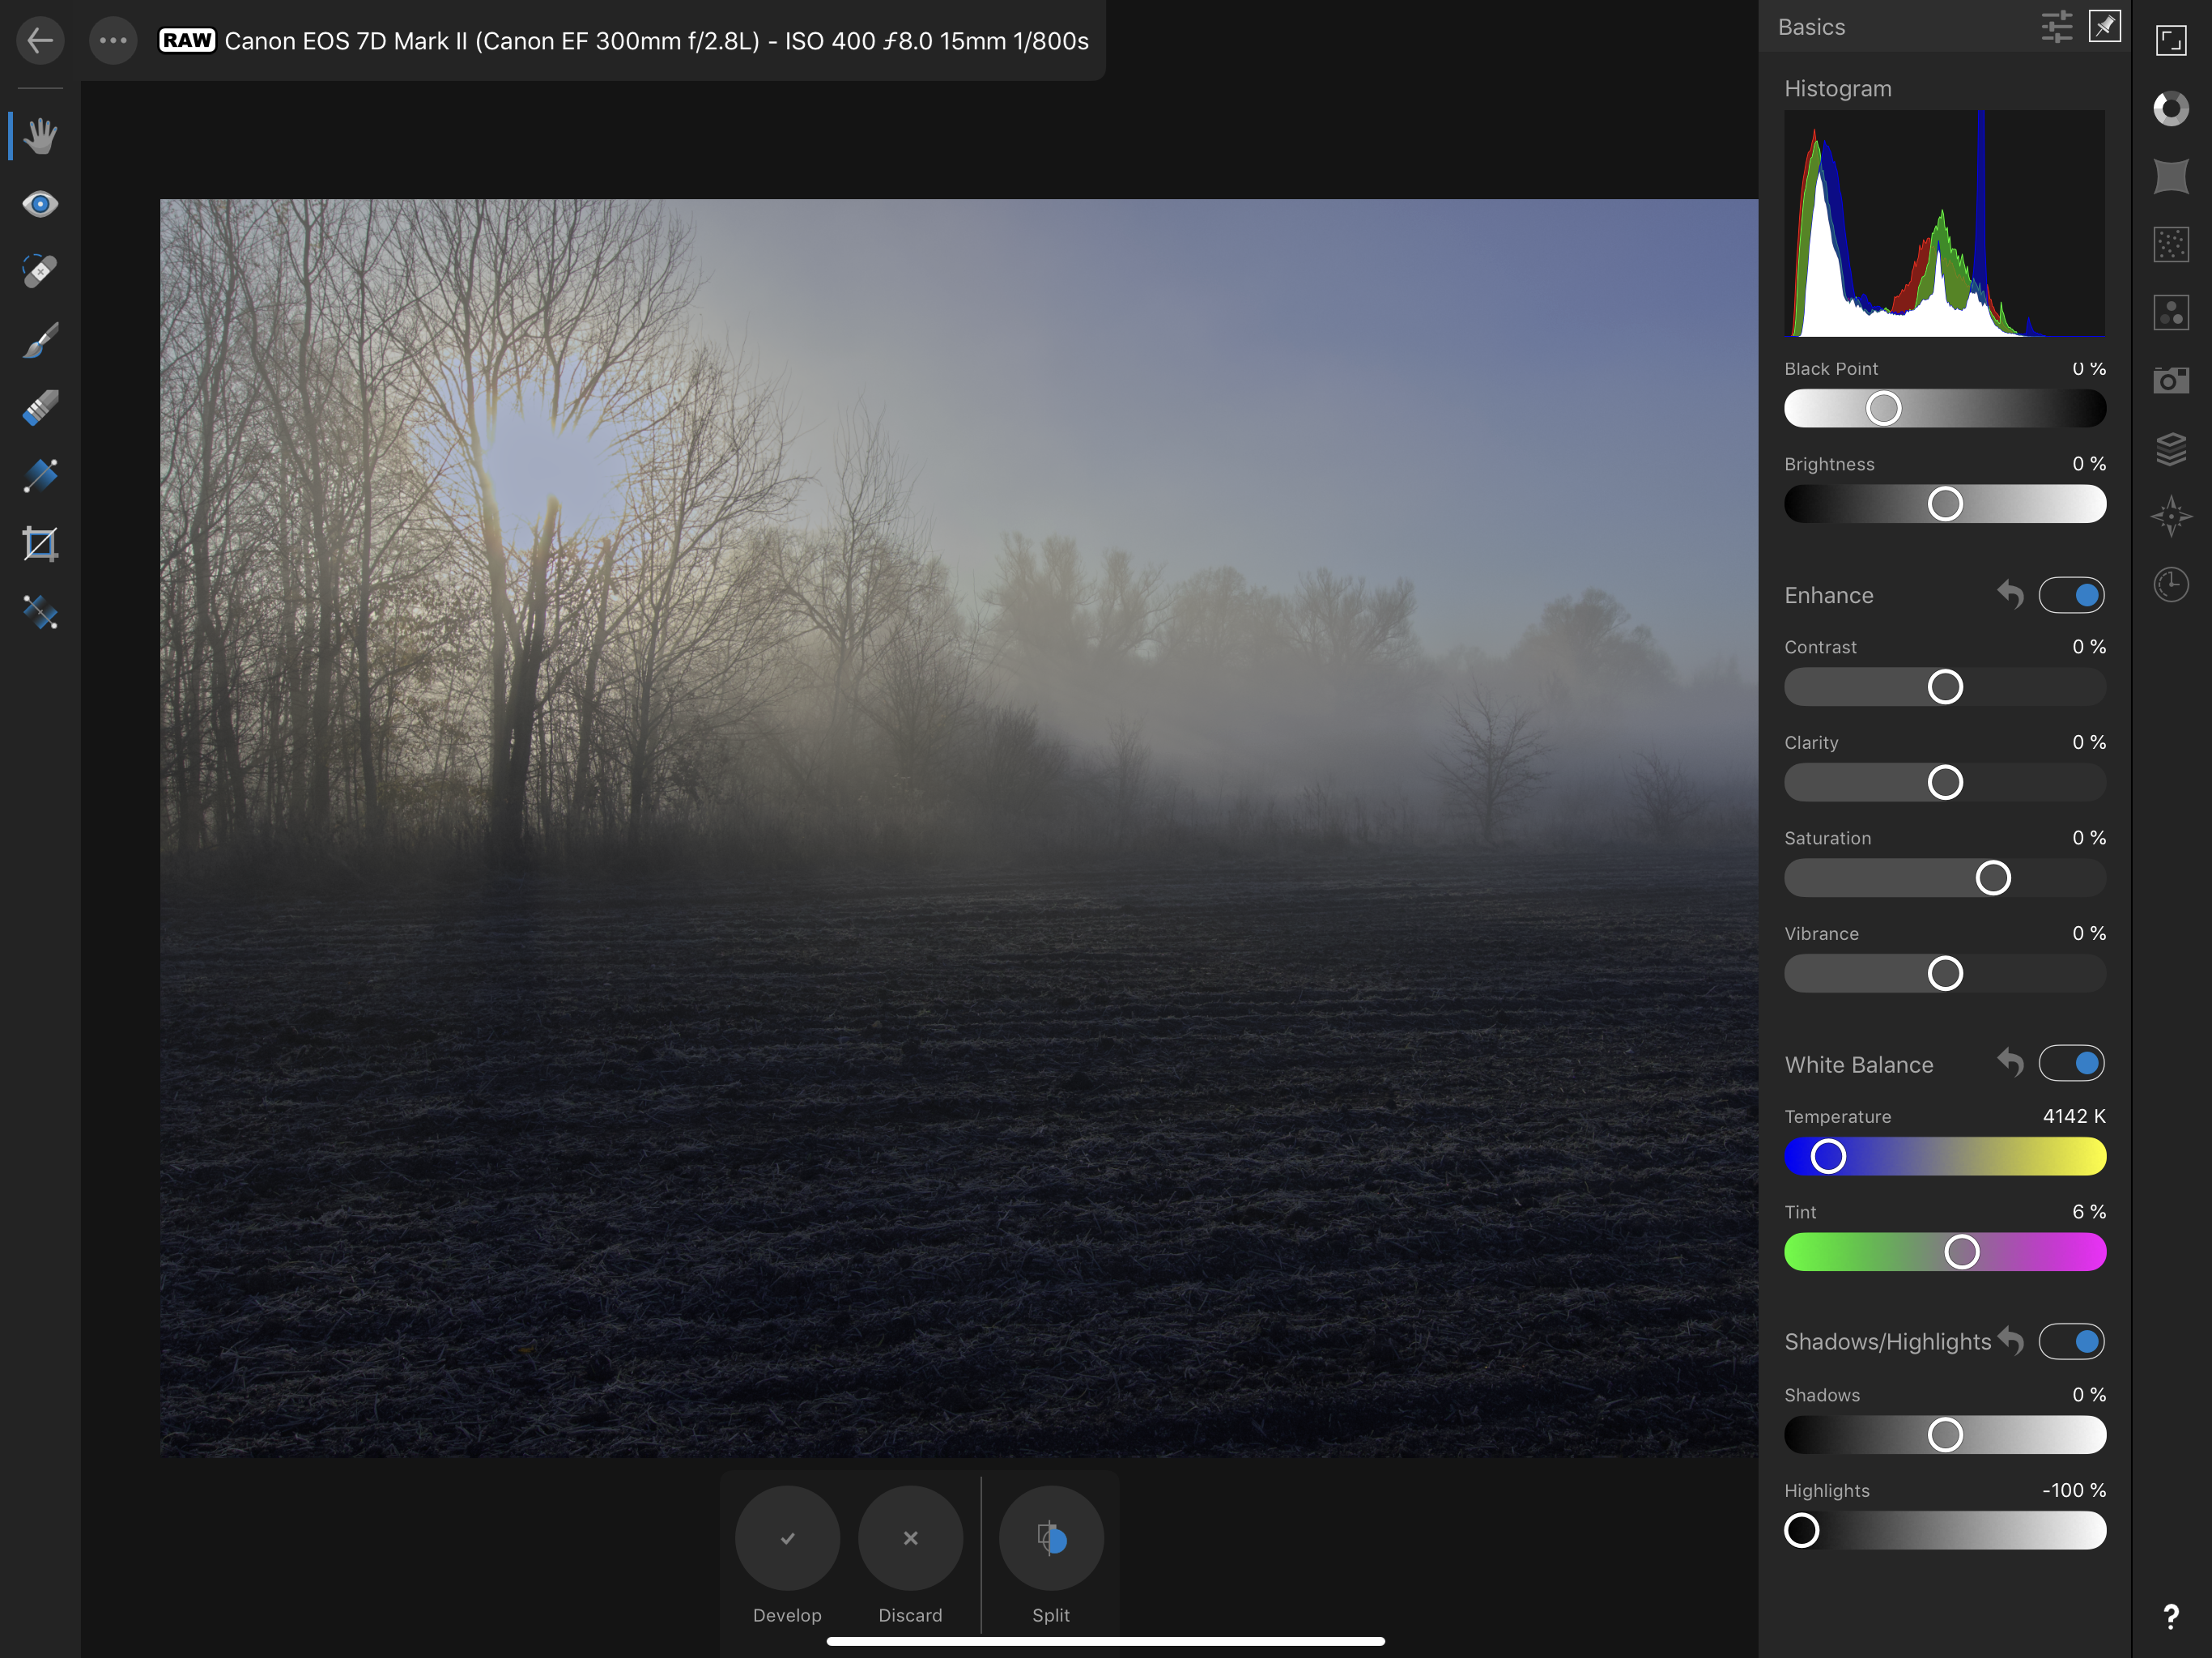Toggle the Split view button
The width and height of the screenshot is (2212, 1658).
[x=1051, y=1538]
